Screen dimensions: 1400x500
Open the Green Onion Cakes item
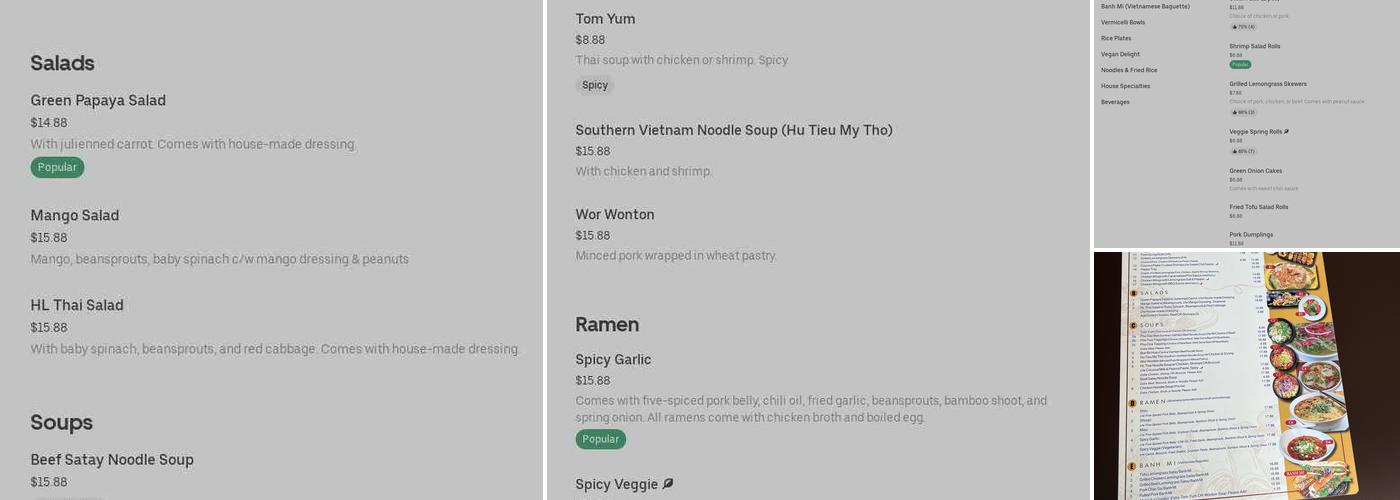(x=1255, y=171)
